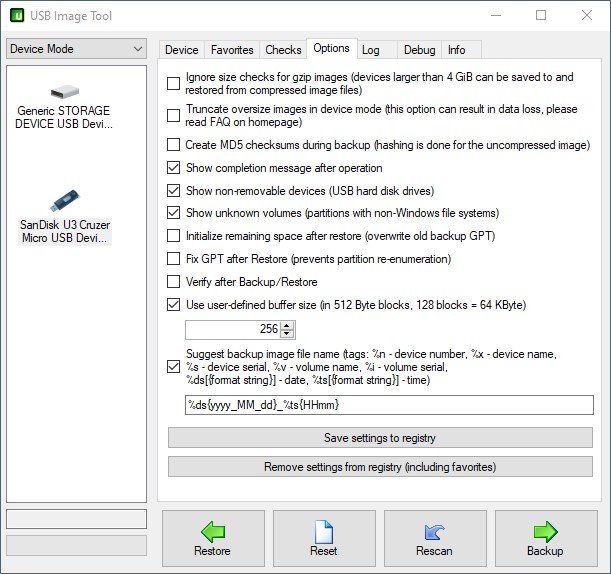Select the SanDisk U3 Cruzer flash drive icon

tap(65, 200)
